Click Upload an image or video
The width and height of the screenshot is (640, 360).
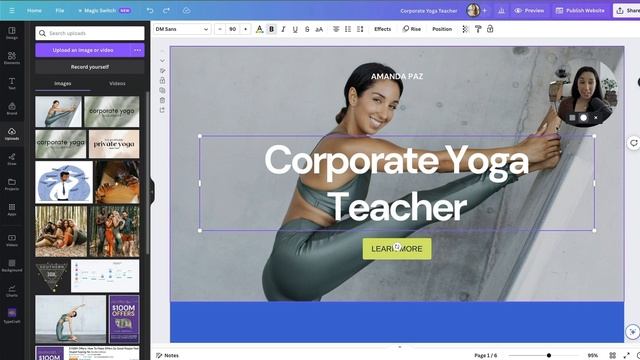[x=83, y=50]
